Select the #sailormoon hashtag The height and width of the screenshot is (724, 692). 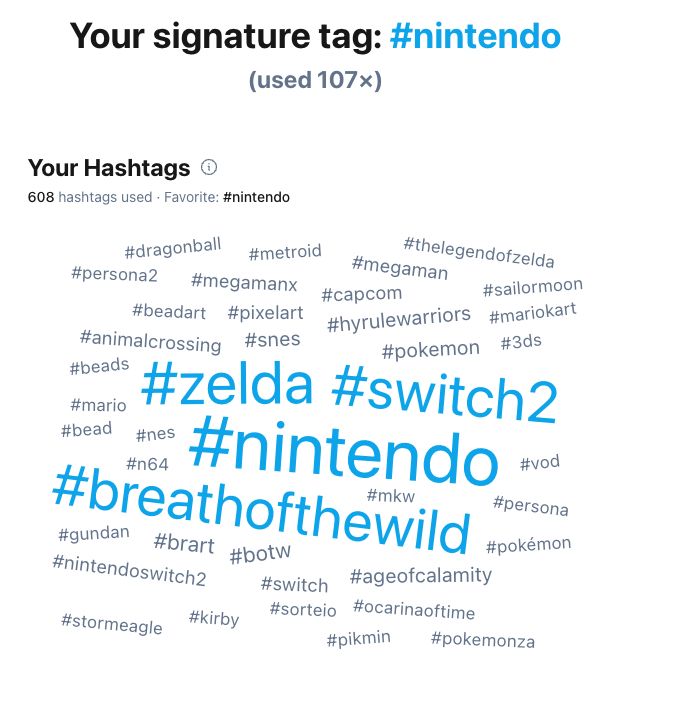[533, 287]
